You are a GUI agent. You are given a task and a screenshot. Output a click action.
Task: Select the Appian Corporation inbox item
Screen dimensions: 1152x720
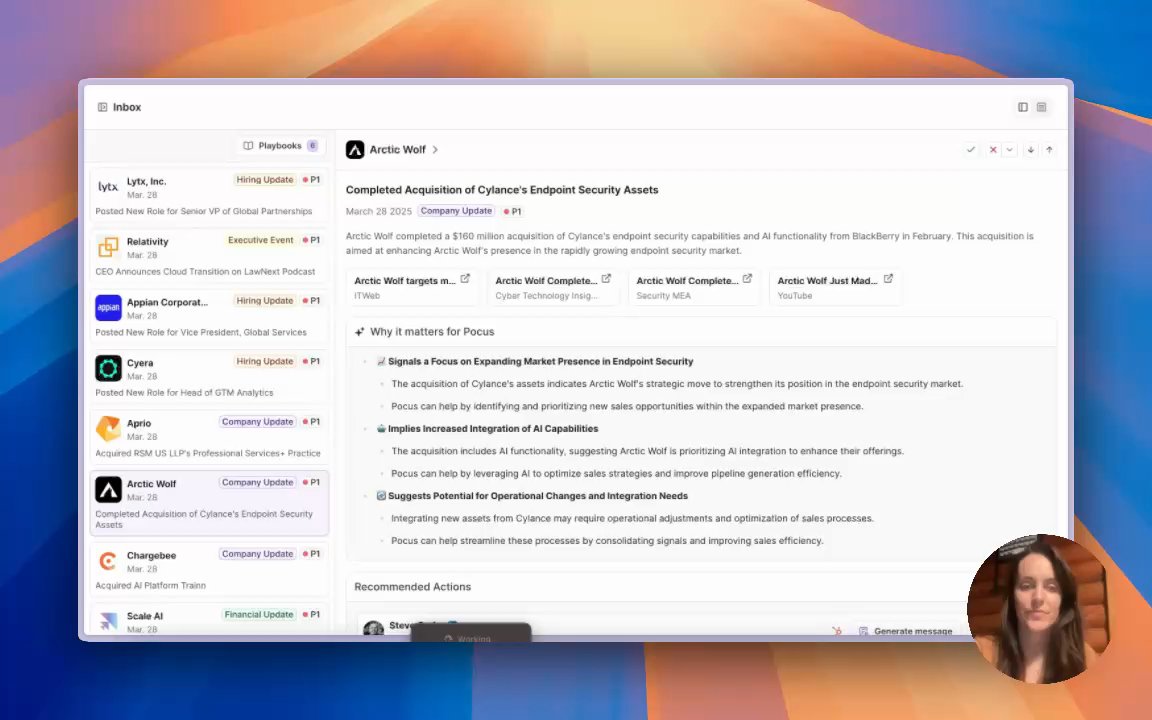pyautogui.click(x=209, y=317)
